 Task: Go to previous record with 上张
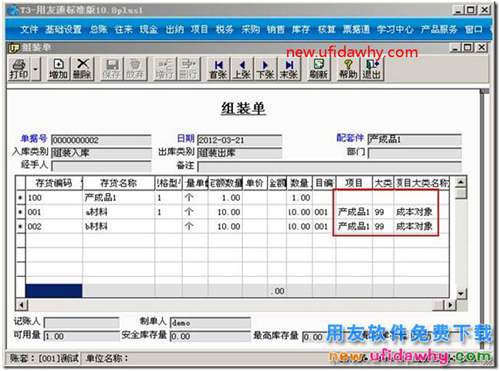242,69
